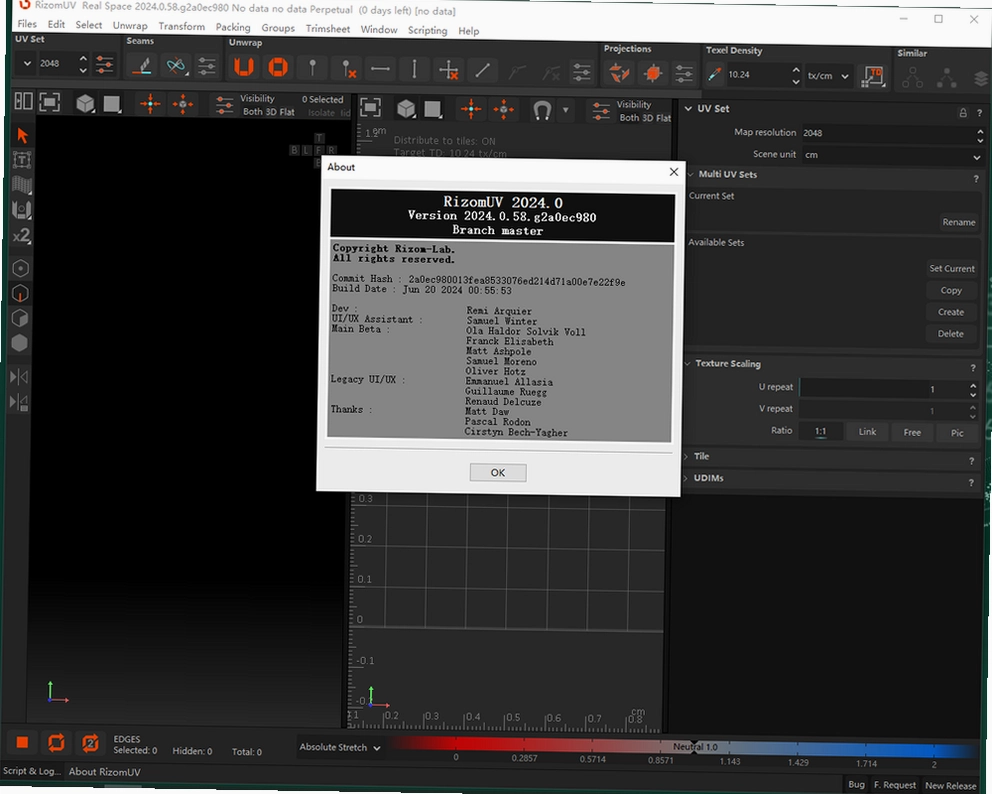Open the Help menu
The image size is (992, 794).
(x=469, y=30)
